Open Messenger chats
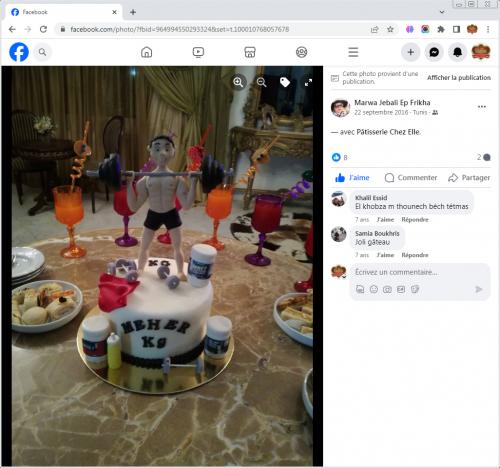This screenshot has width=500, height=468. (x=434, y=52)
